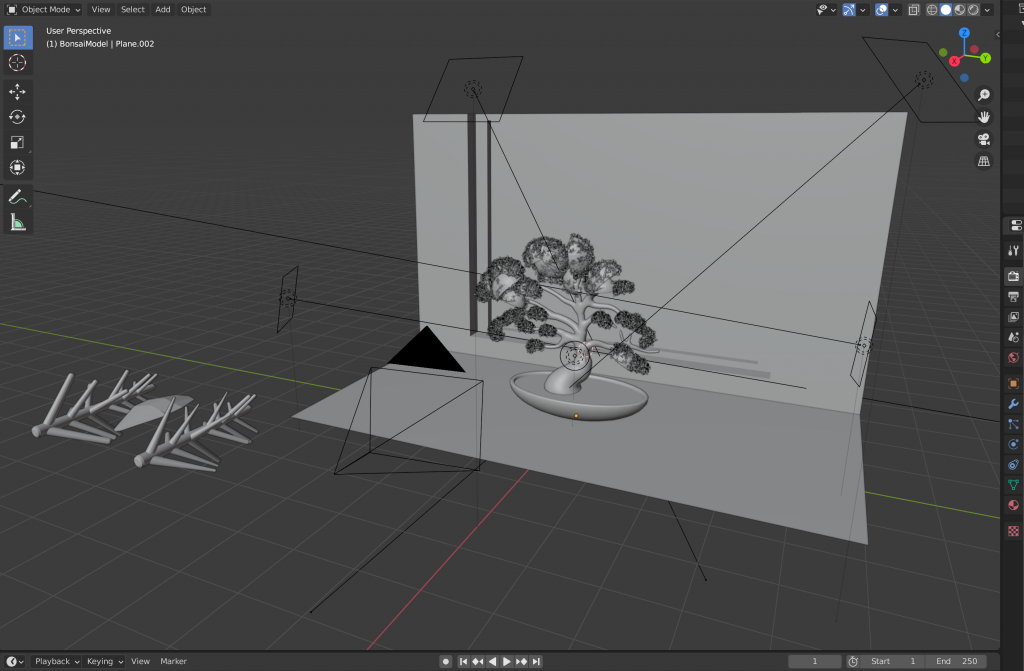Toggle preview range clock icon
This screenshot has width=1024, height=671.
(x=853, y=661)
